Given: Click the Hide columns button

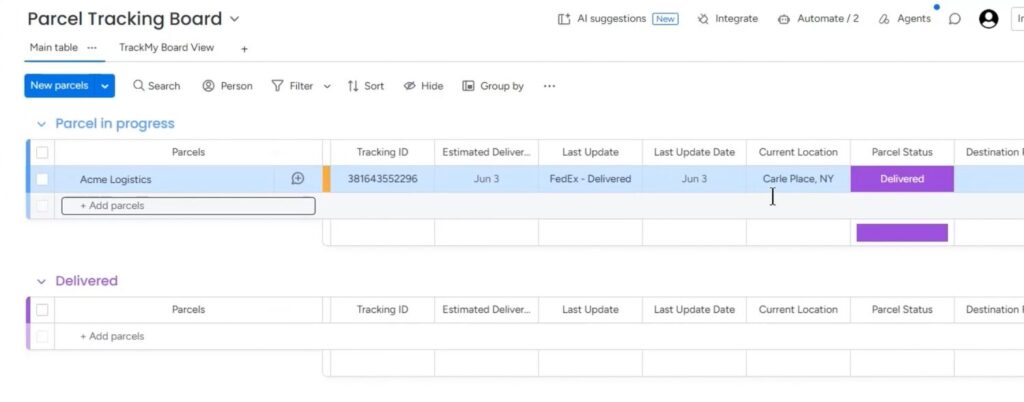Looking at the screenshot, I should click(423, 85).
